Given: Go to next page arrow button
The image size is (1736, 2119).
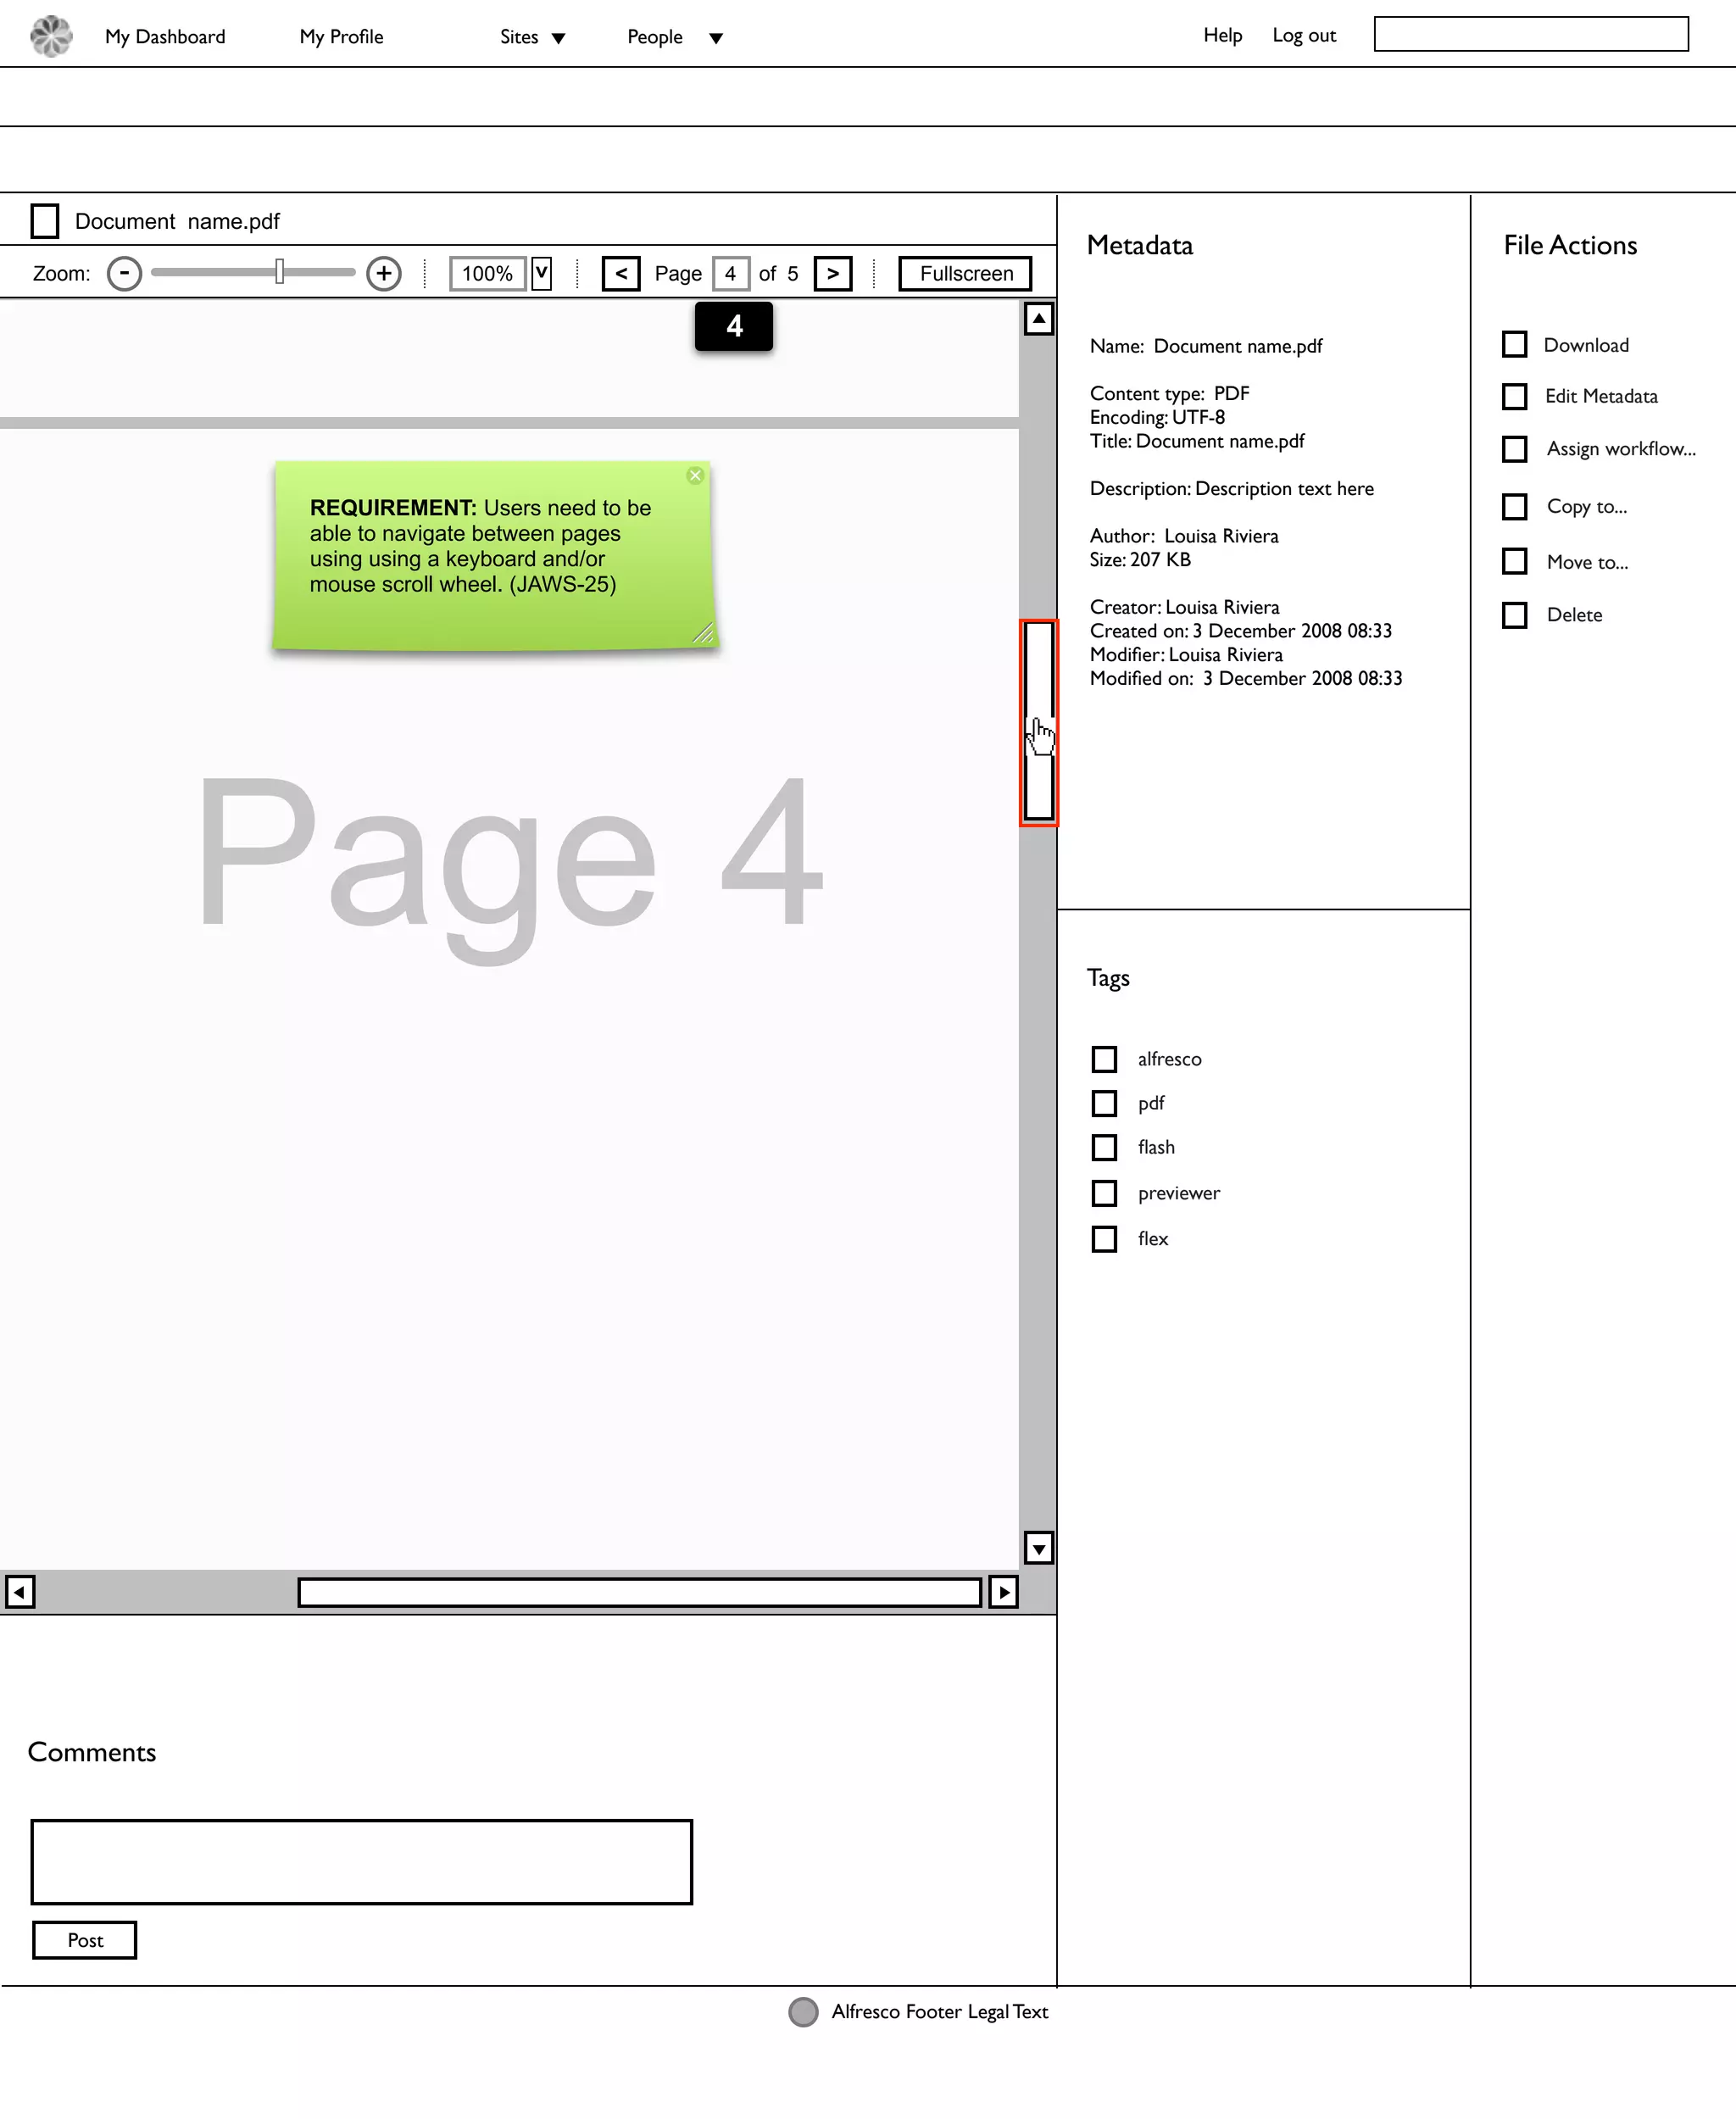Looking at the screenshot, I should 832,273.
